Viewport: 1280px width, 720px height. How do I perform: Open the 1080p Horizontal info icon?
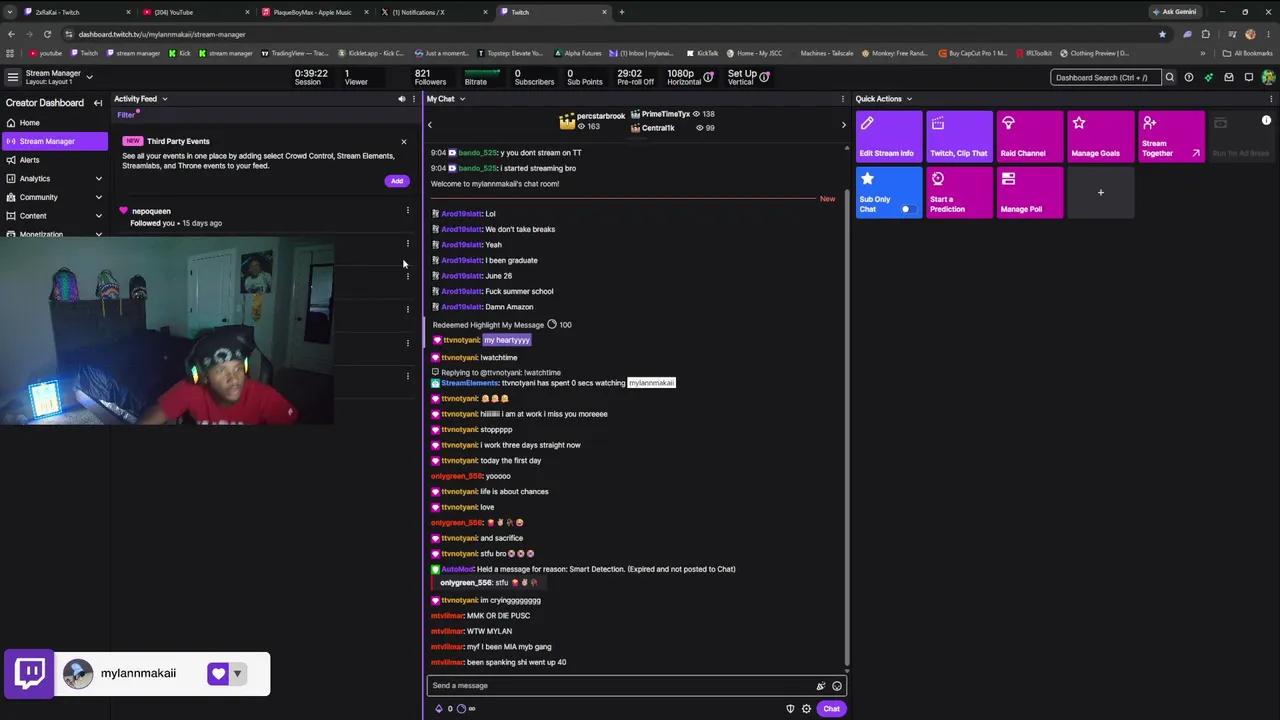click(x=709, y=77)
